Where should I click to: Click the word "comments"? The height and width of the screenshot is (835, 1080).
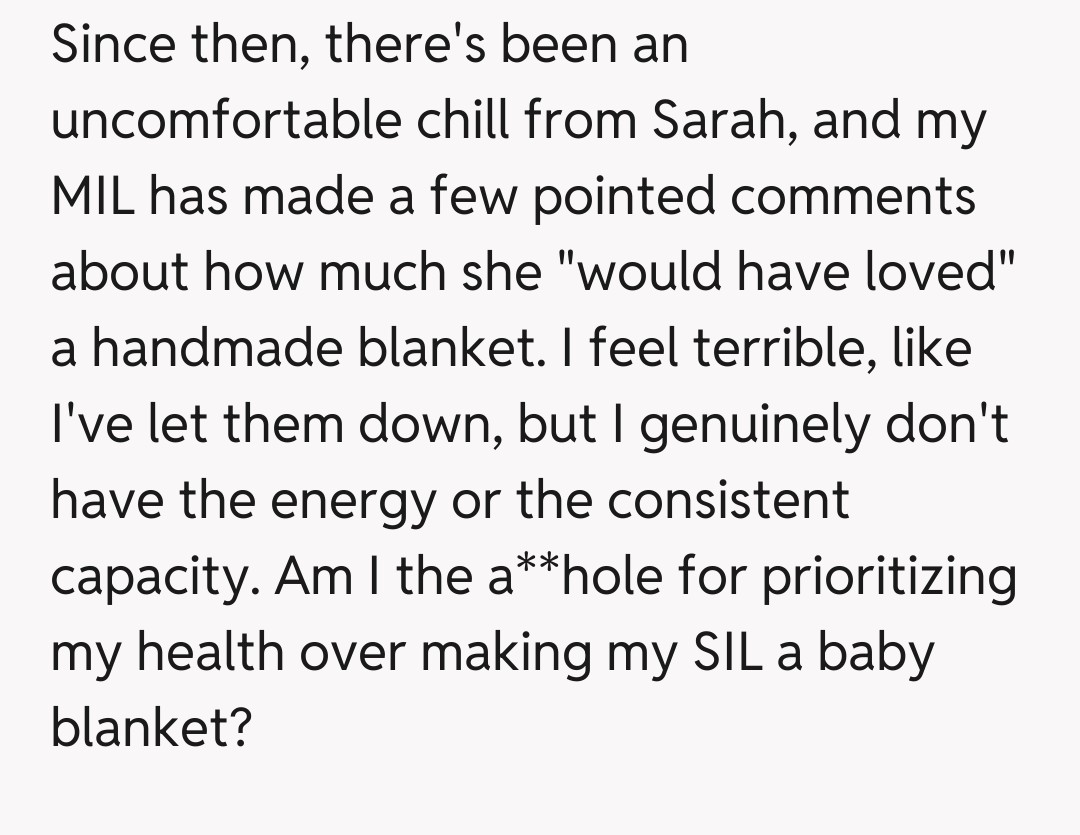(x=852, y=196)
